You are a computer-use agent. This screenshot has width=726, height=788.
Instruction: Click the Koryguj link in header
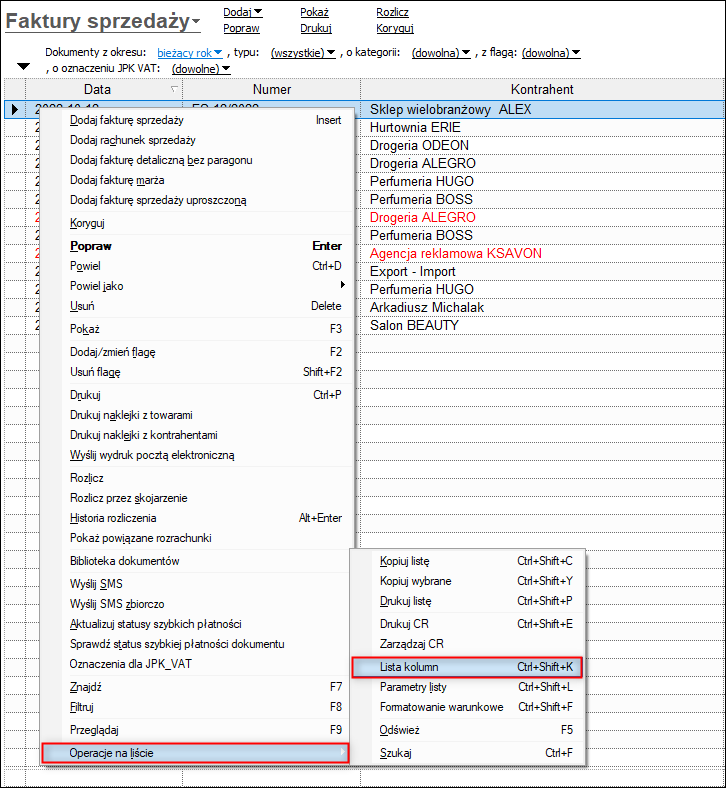pyautogui.click(x=395, y=28)
